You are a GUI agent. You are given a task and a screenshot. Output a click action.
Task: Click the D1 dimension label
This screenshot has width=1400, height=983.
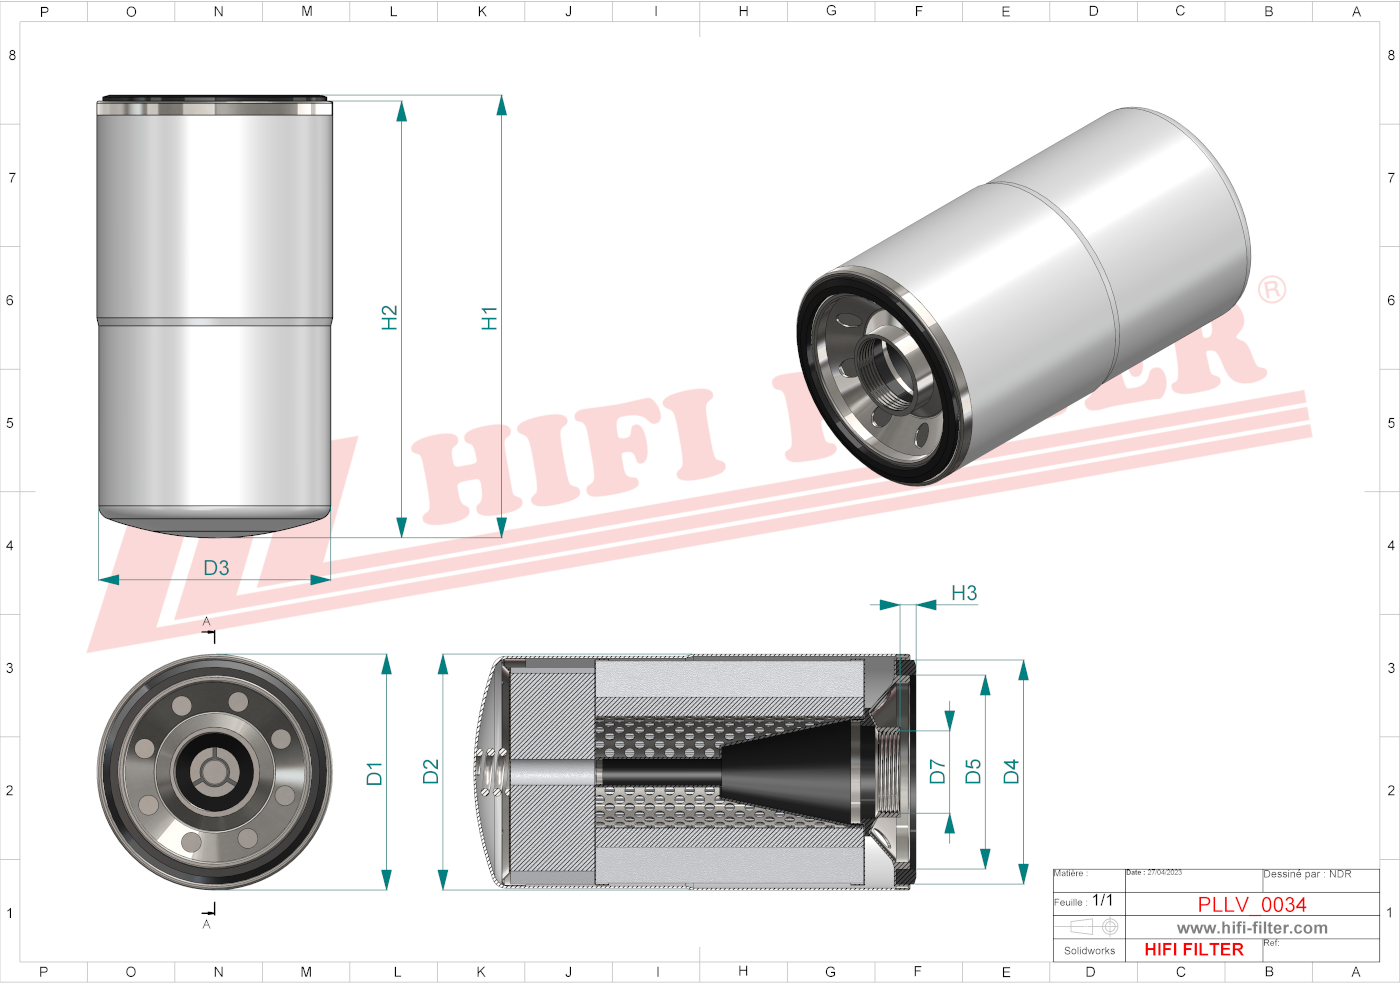pyautogui.click(x=374, y=773)
